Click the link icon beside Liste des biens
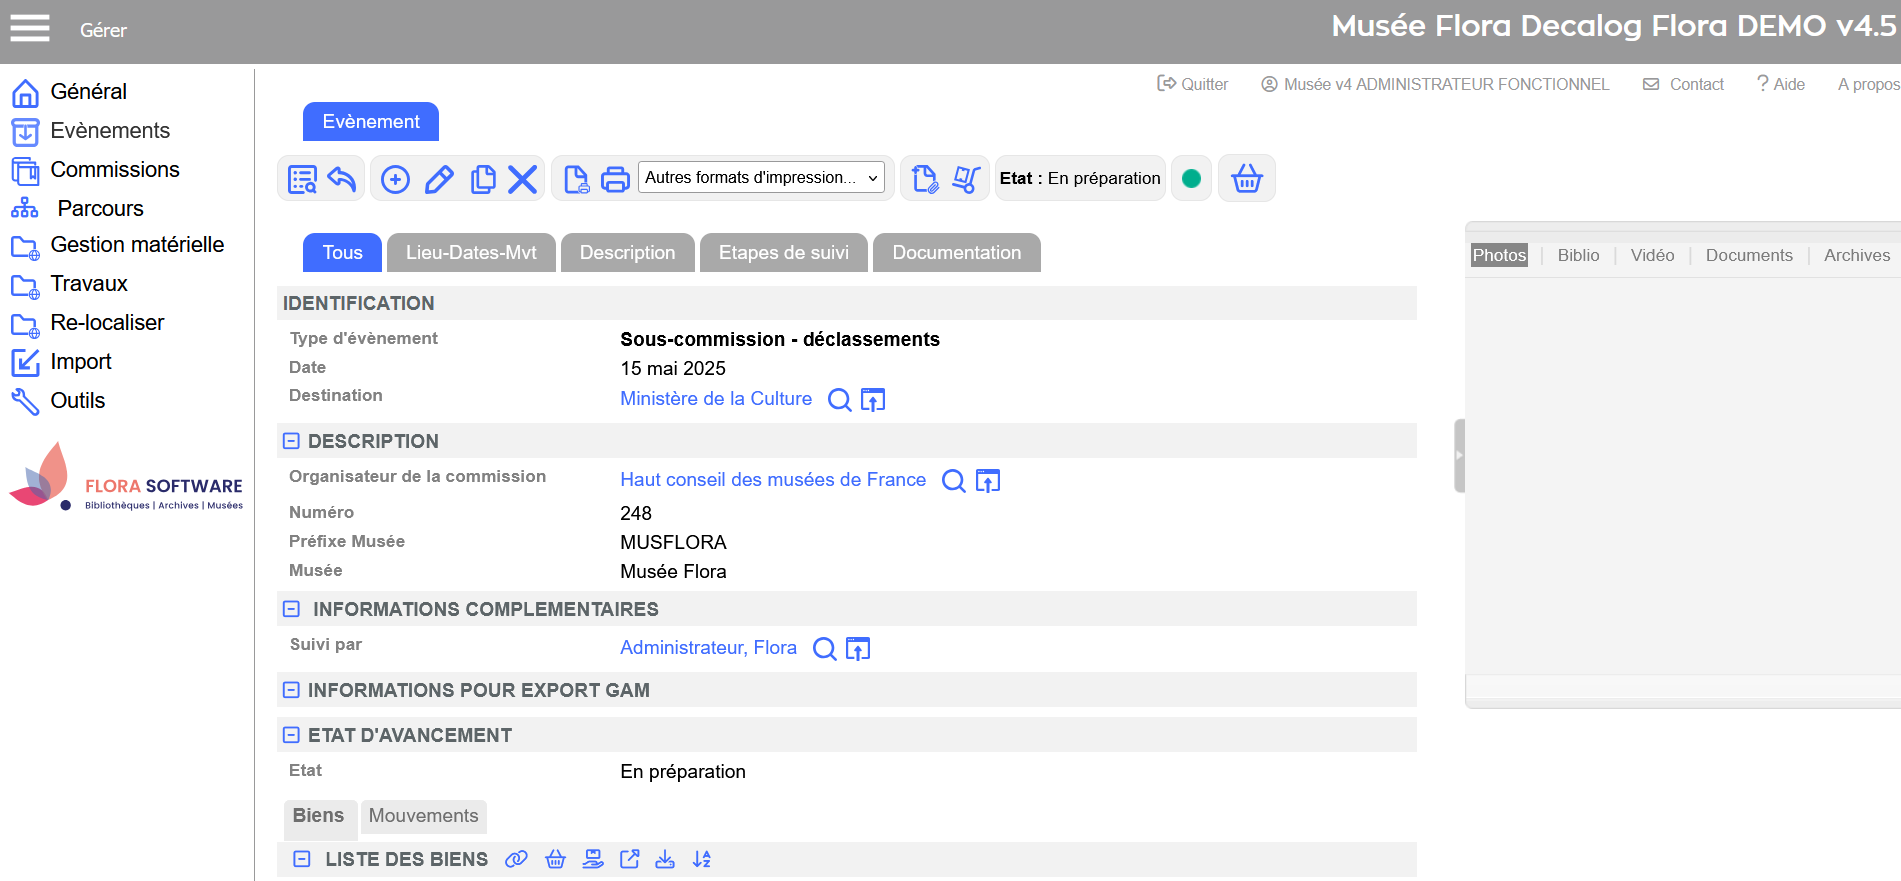Viewport: 1901px width, 881px height. (x=516, y=859)
